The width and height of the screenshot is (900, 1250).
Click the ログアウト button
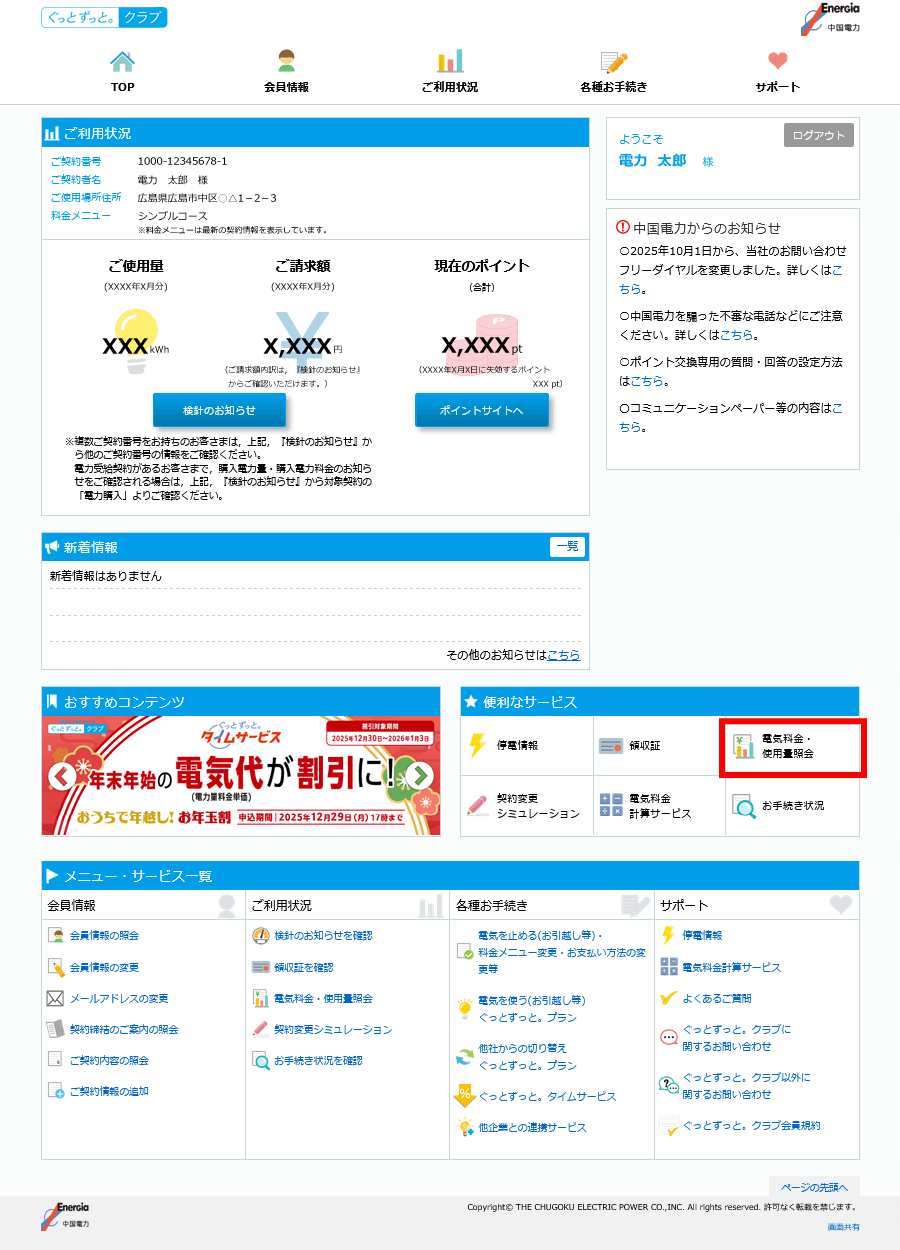[x=818, y=136]
